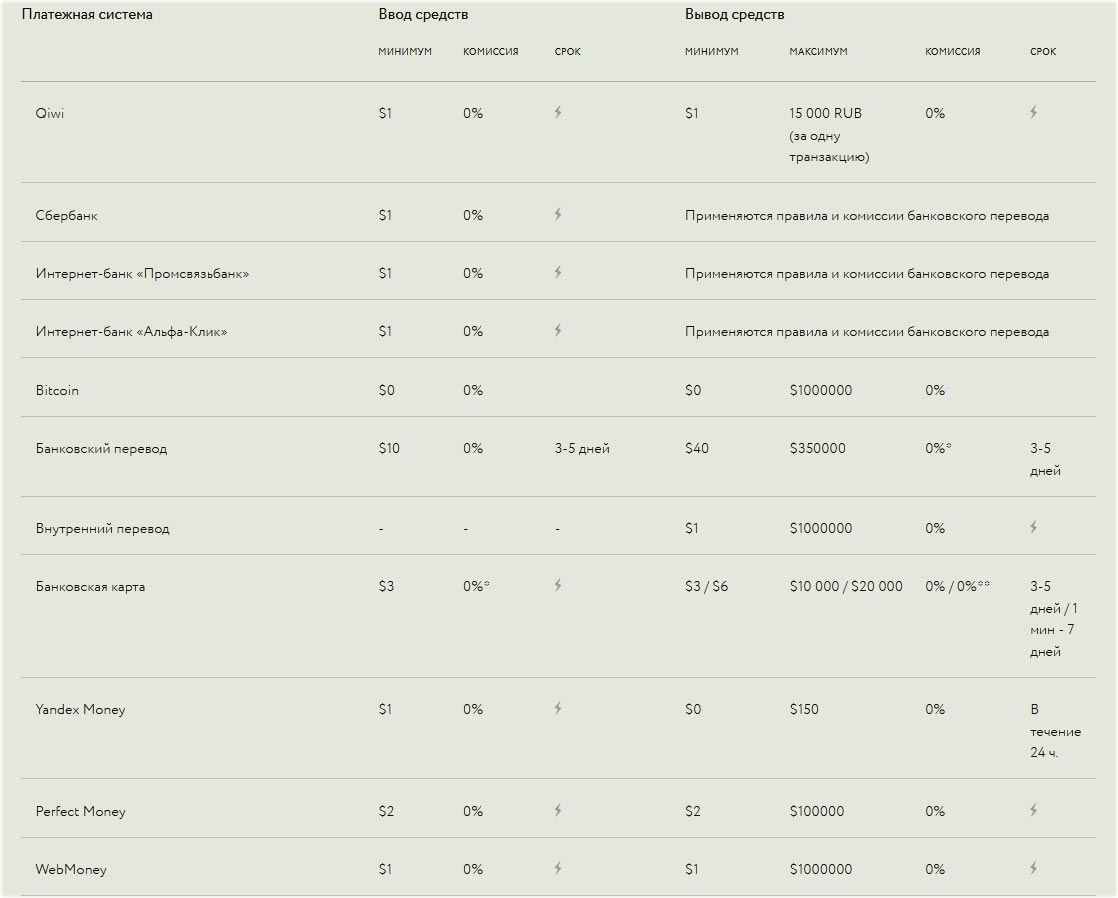1118x898 pixels.
Task: Click the Qiwi withdrawal instant lightning icon
Action: (1033, 113)
